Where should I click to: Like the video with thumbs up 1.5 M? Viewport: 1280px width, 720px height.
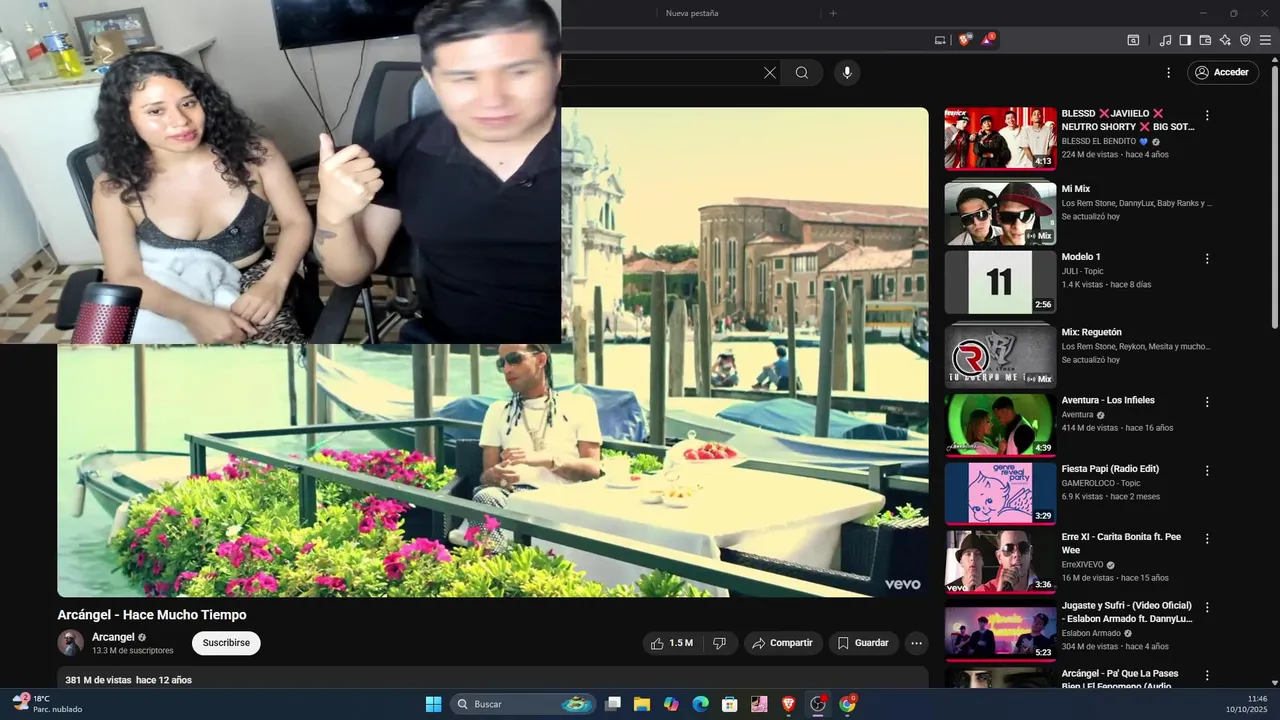click(672, 643)
